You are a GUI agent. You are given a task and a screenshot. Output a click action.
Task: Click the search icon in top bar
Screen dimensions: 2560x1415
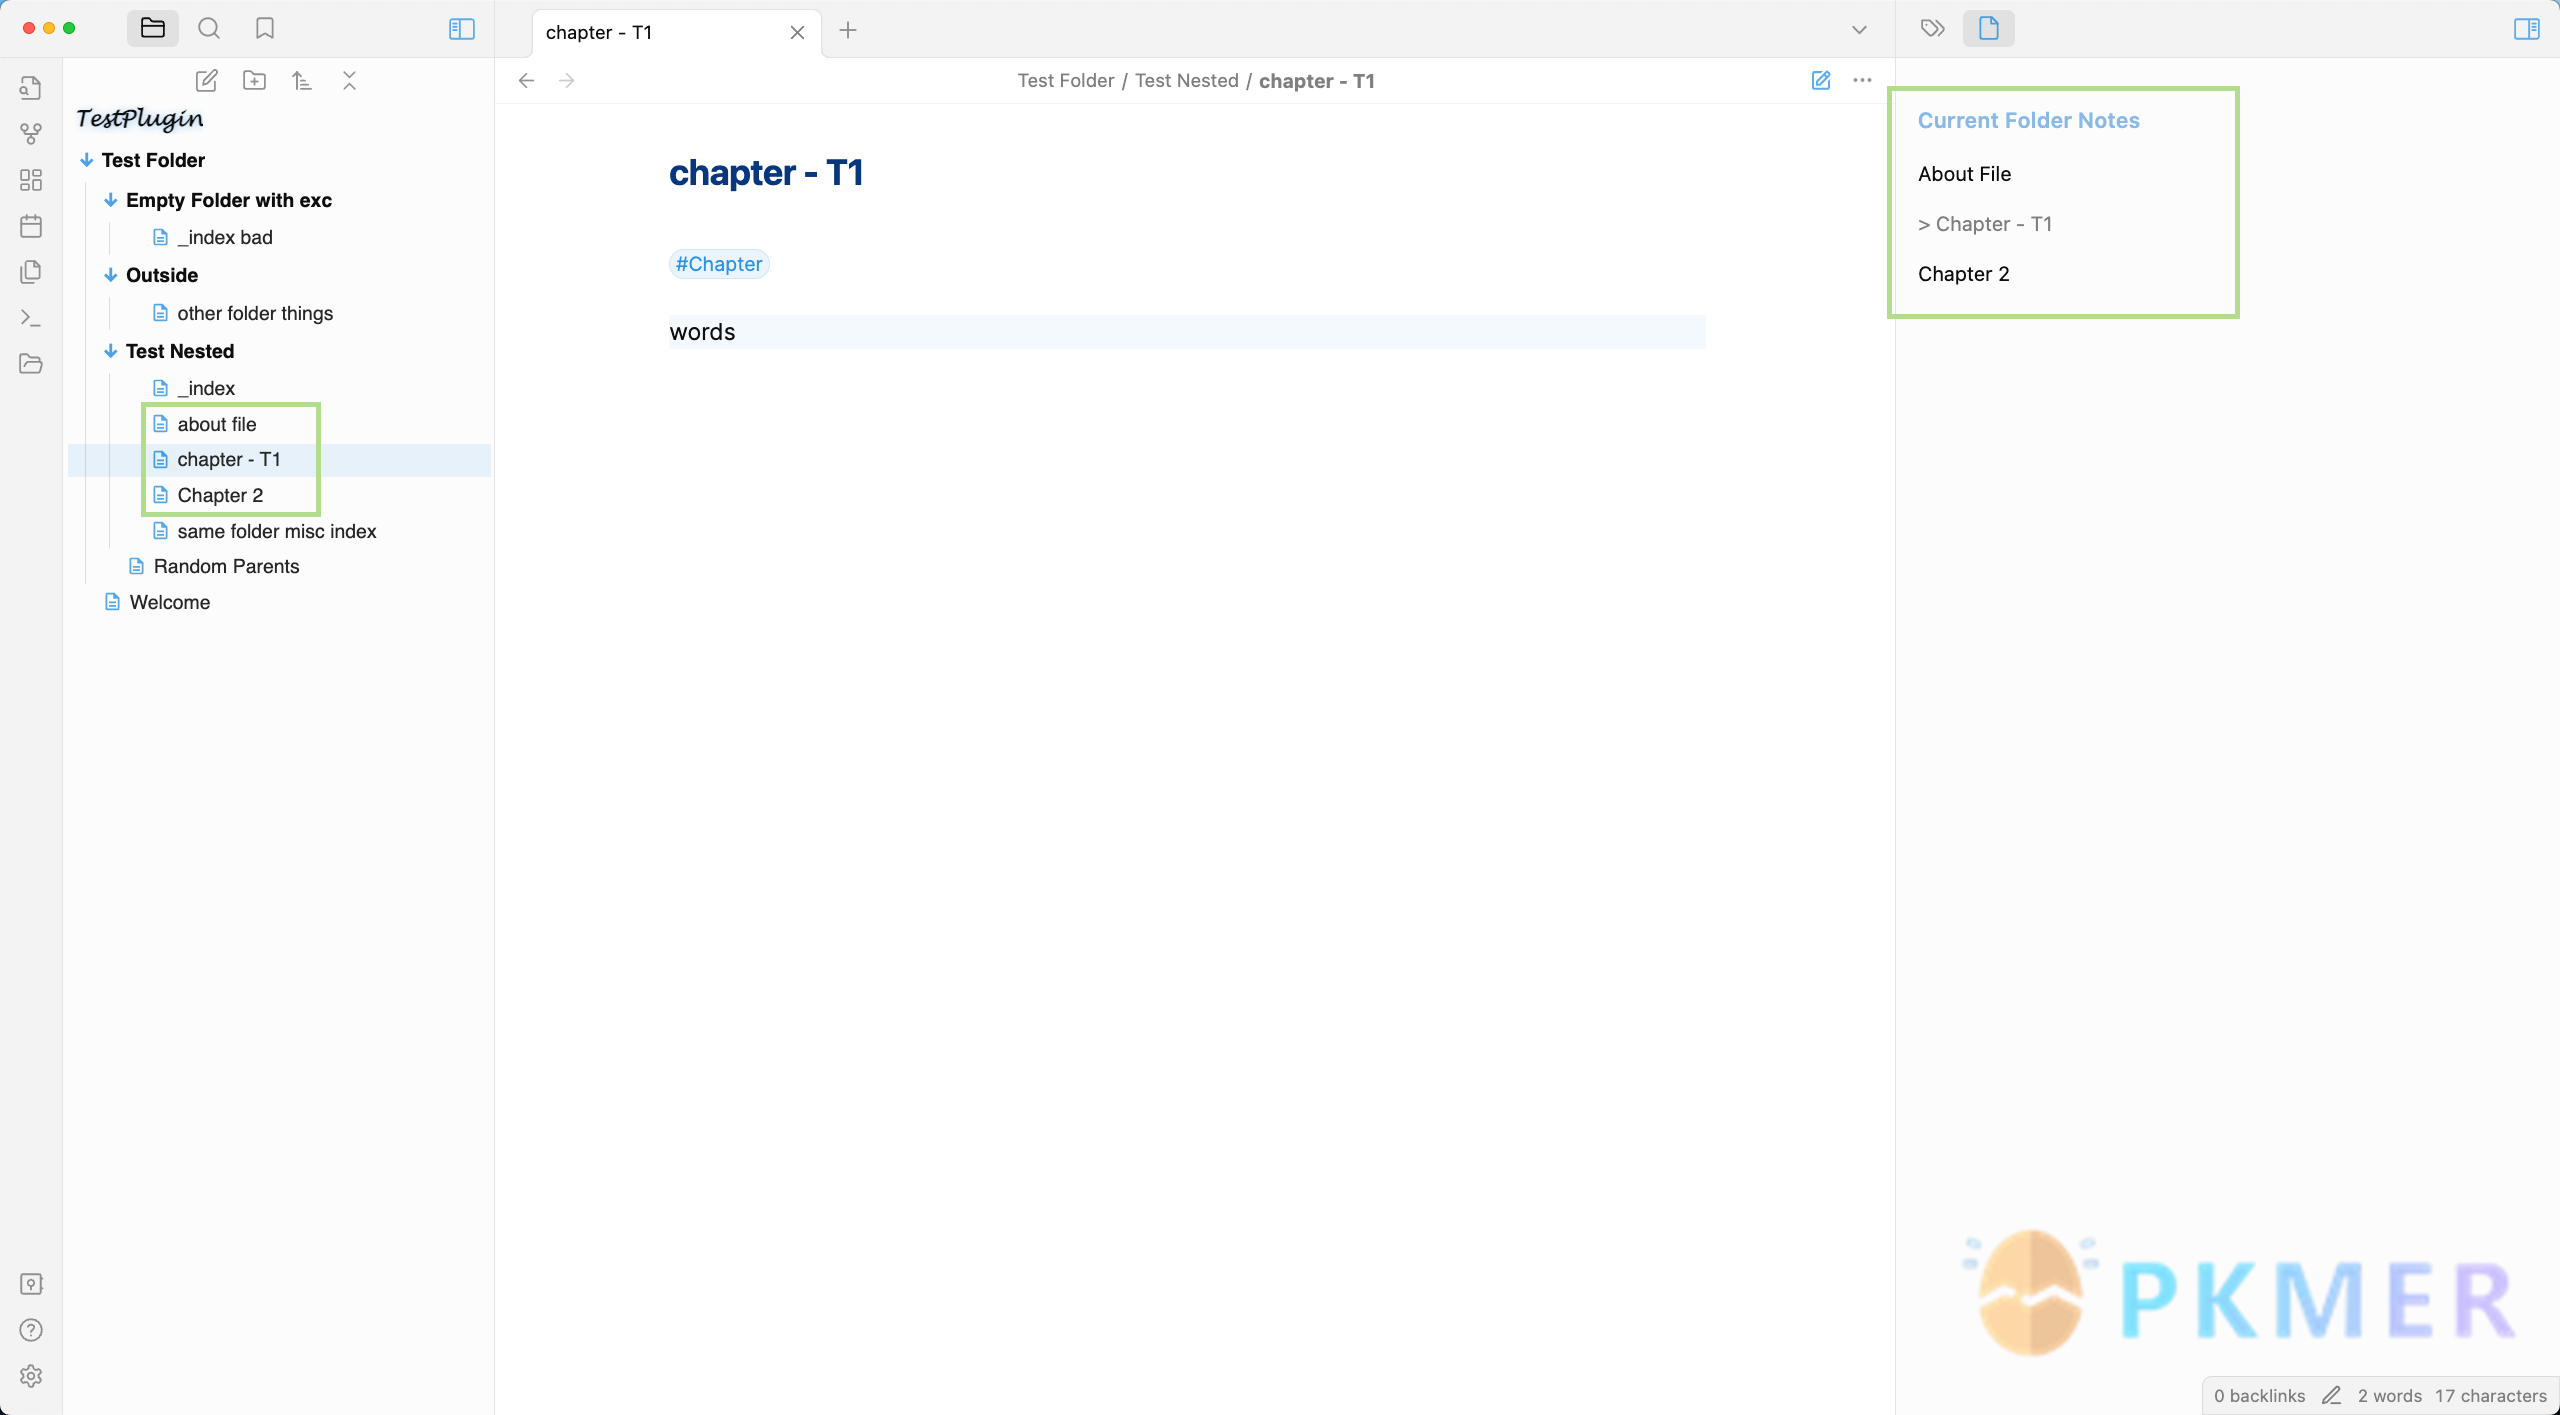tap(209, 28)
